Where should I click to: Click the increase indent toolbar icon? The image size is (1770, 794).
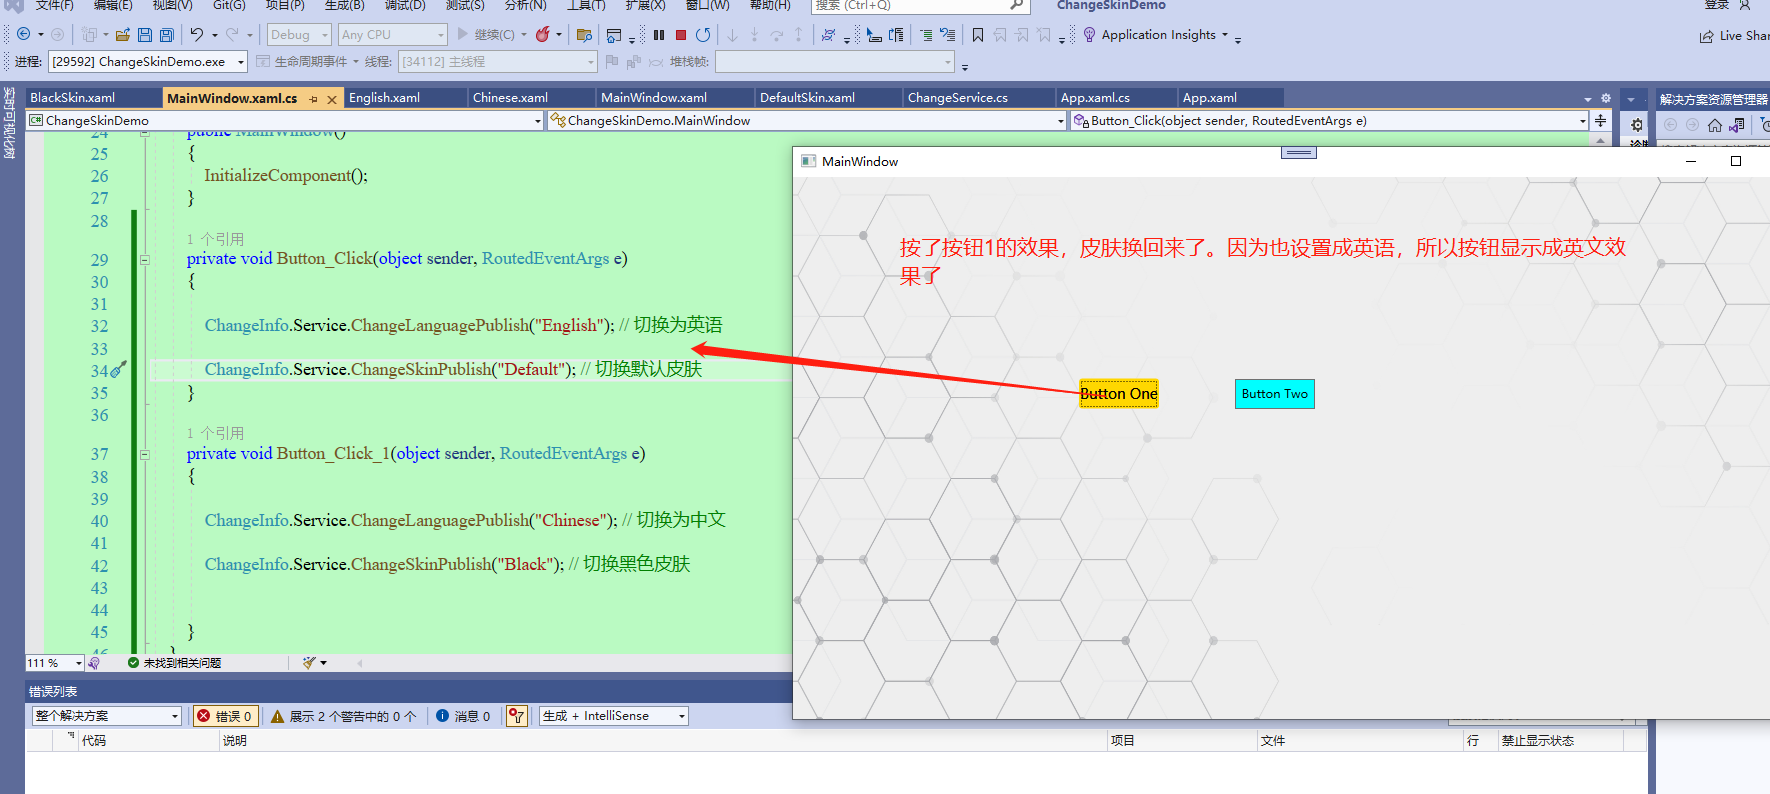point(896,35)
